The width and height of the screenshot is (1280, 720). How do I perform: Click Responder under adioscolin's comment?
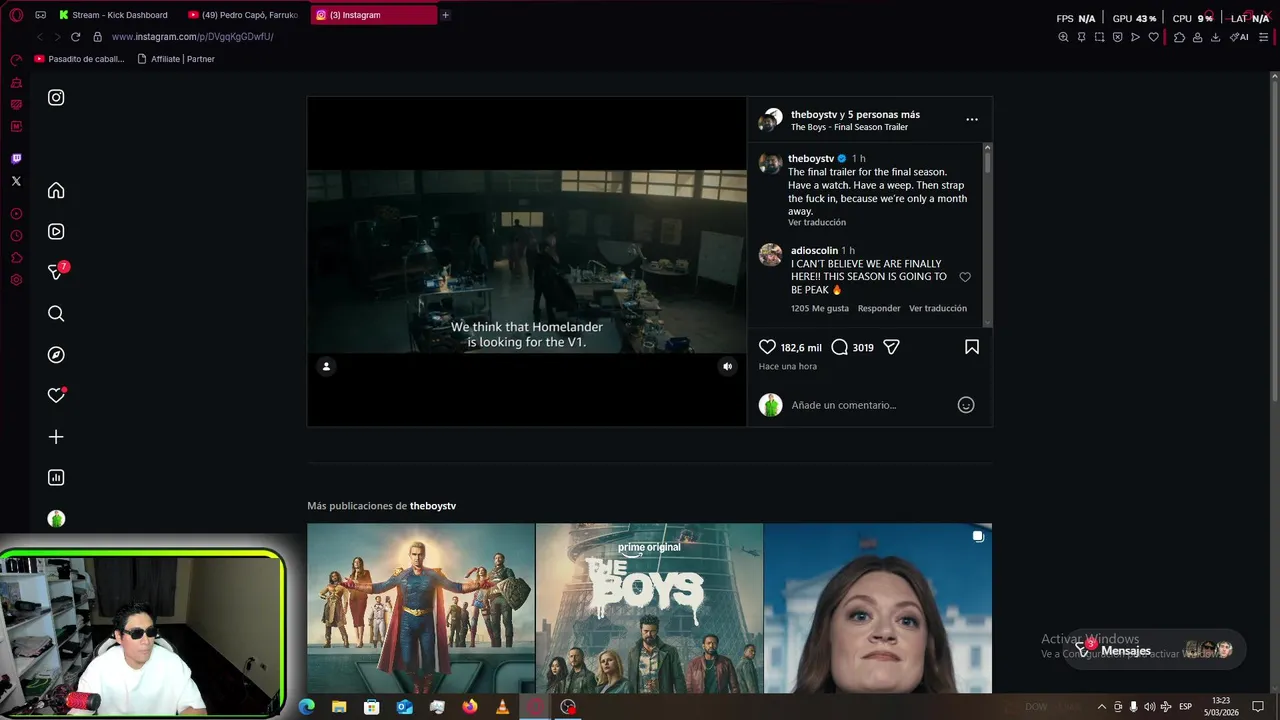pos(879,308)
